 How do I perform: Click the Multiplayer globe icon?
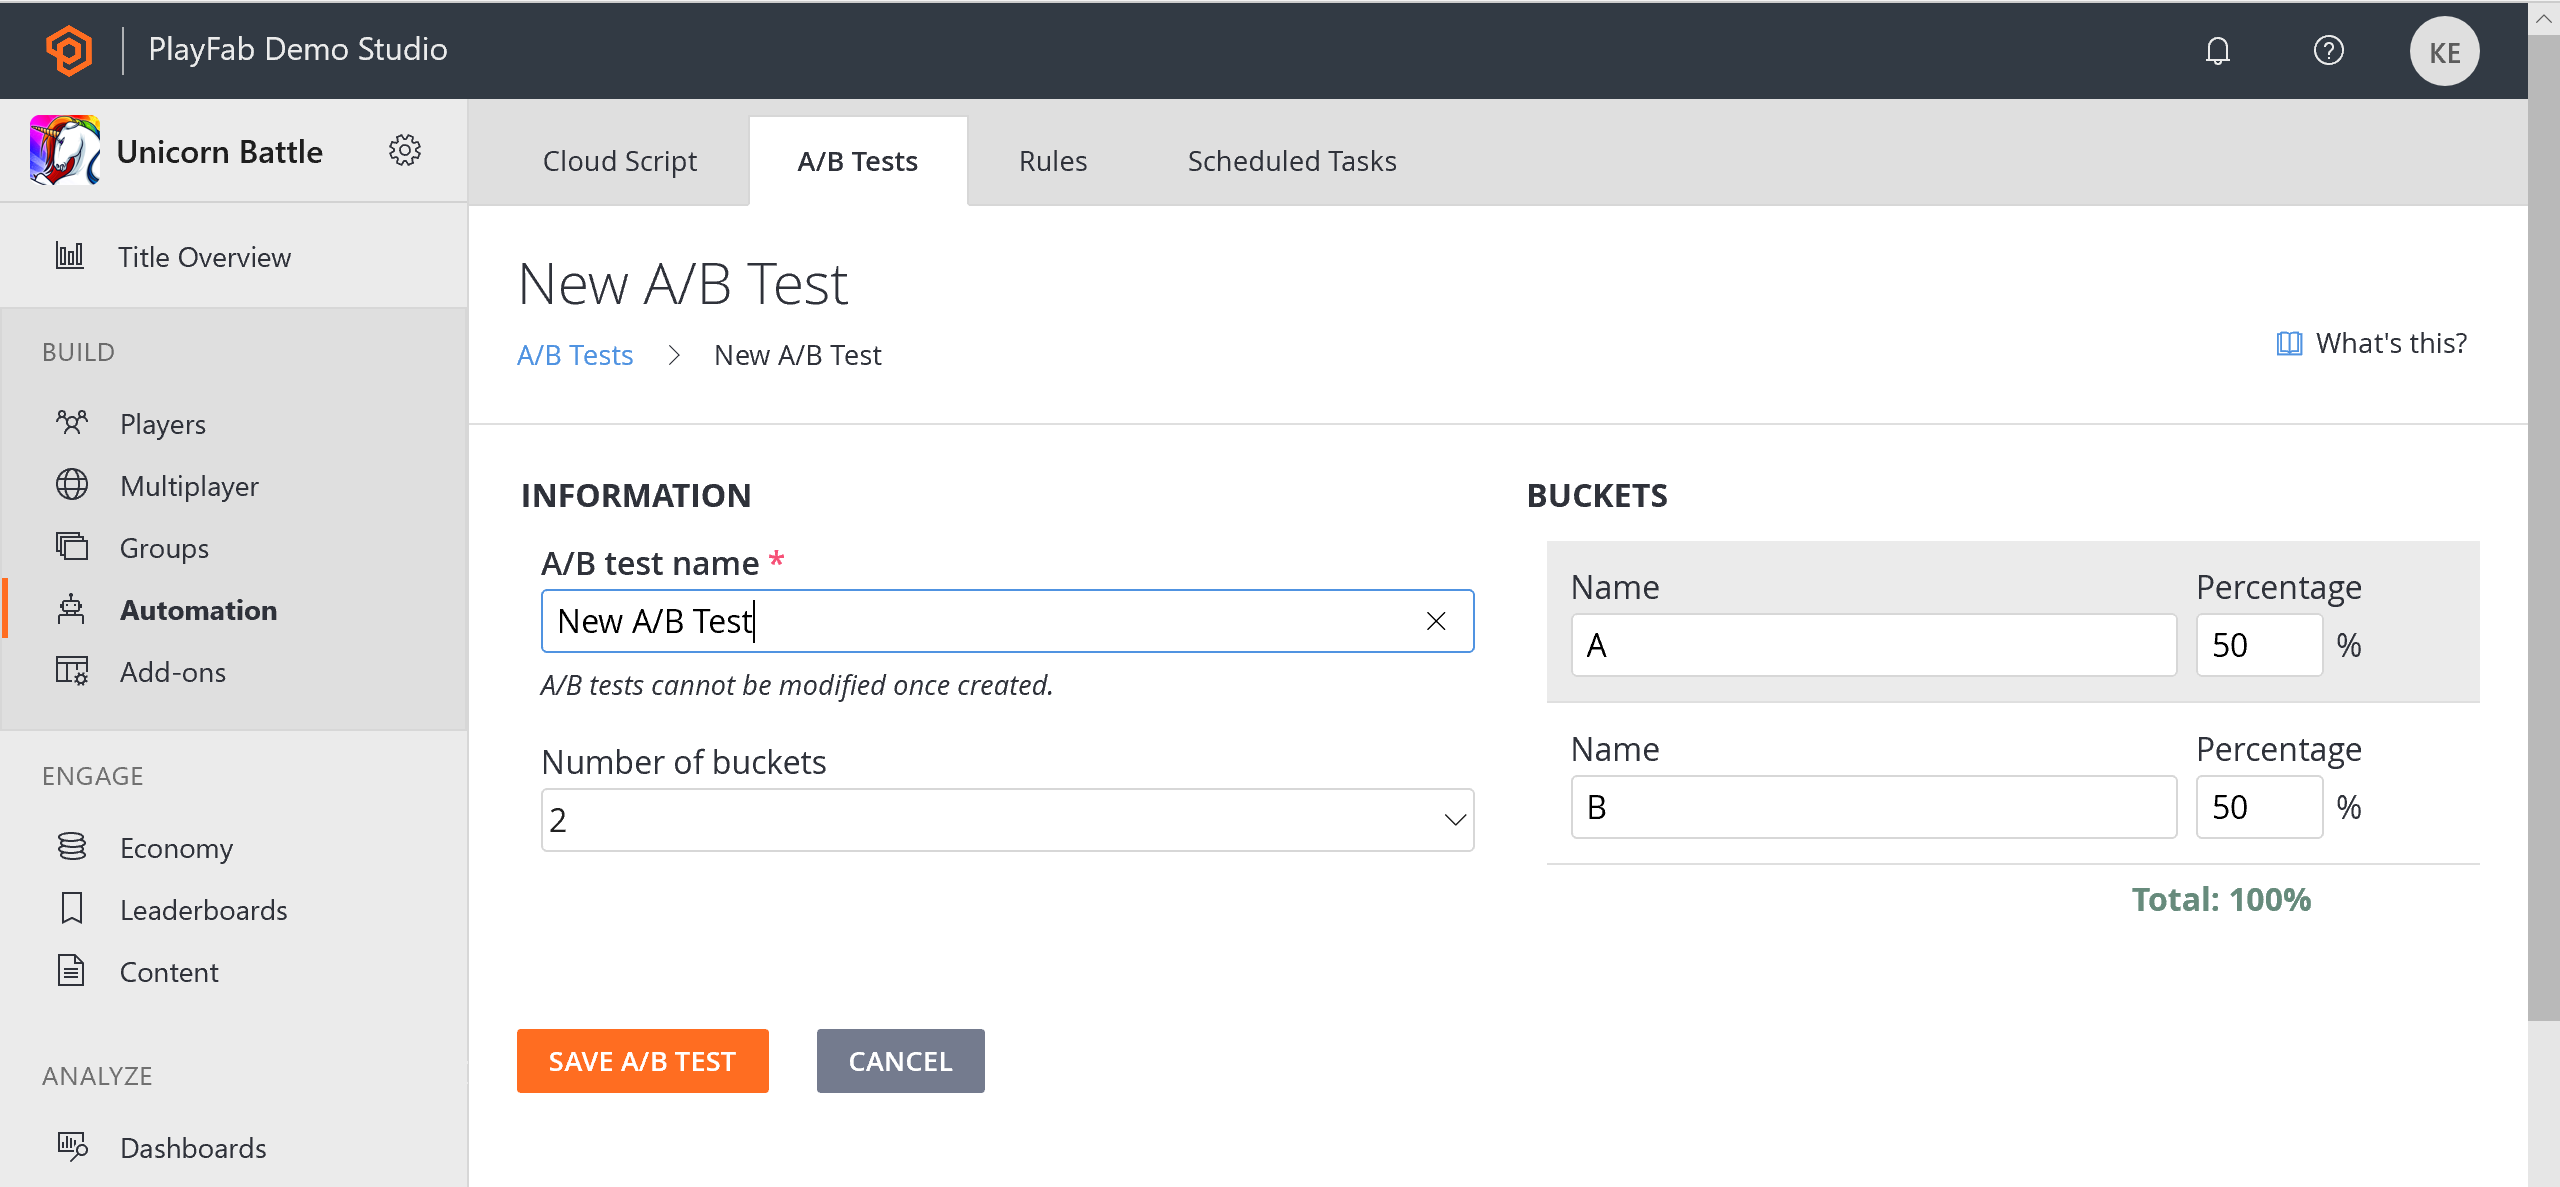[x=72, y=484]
